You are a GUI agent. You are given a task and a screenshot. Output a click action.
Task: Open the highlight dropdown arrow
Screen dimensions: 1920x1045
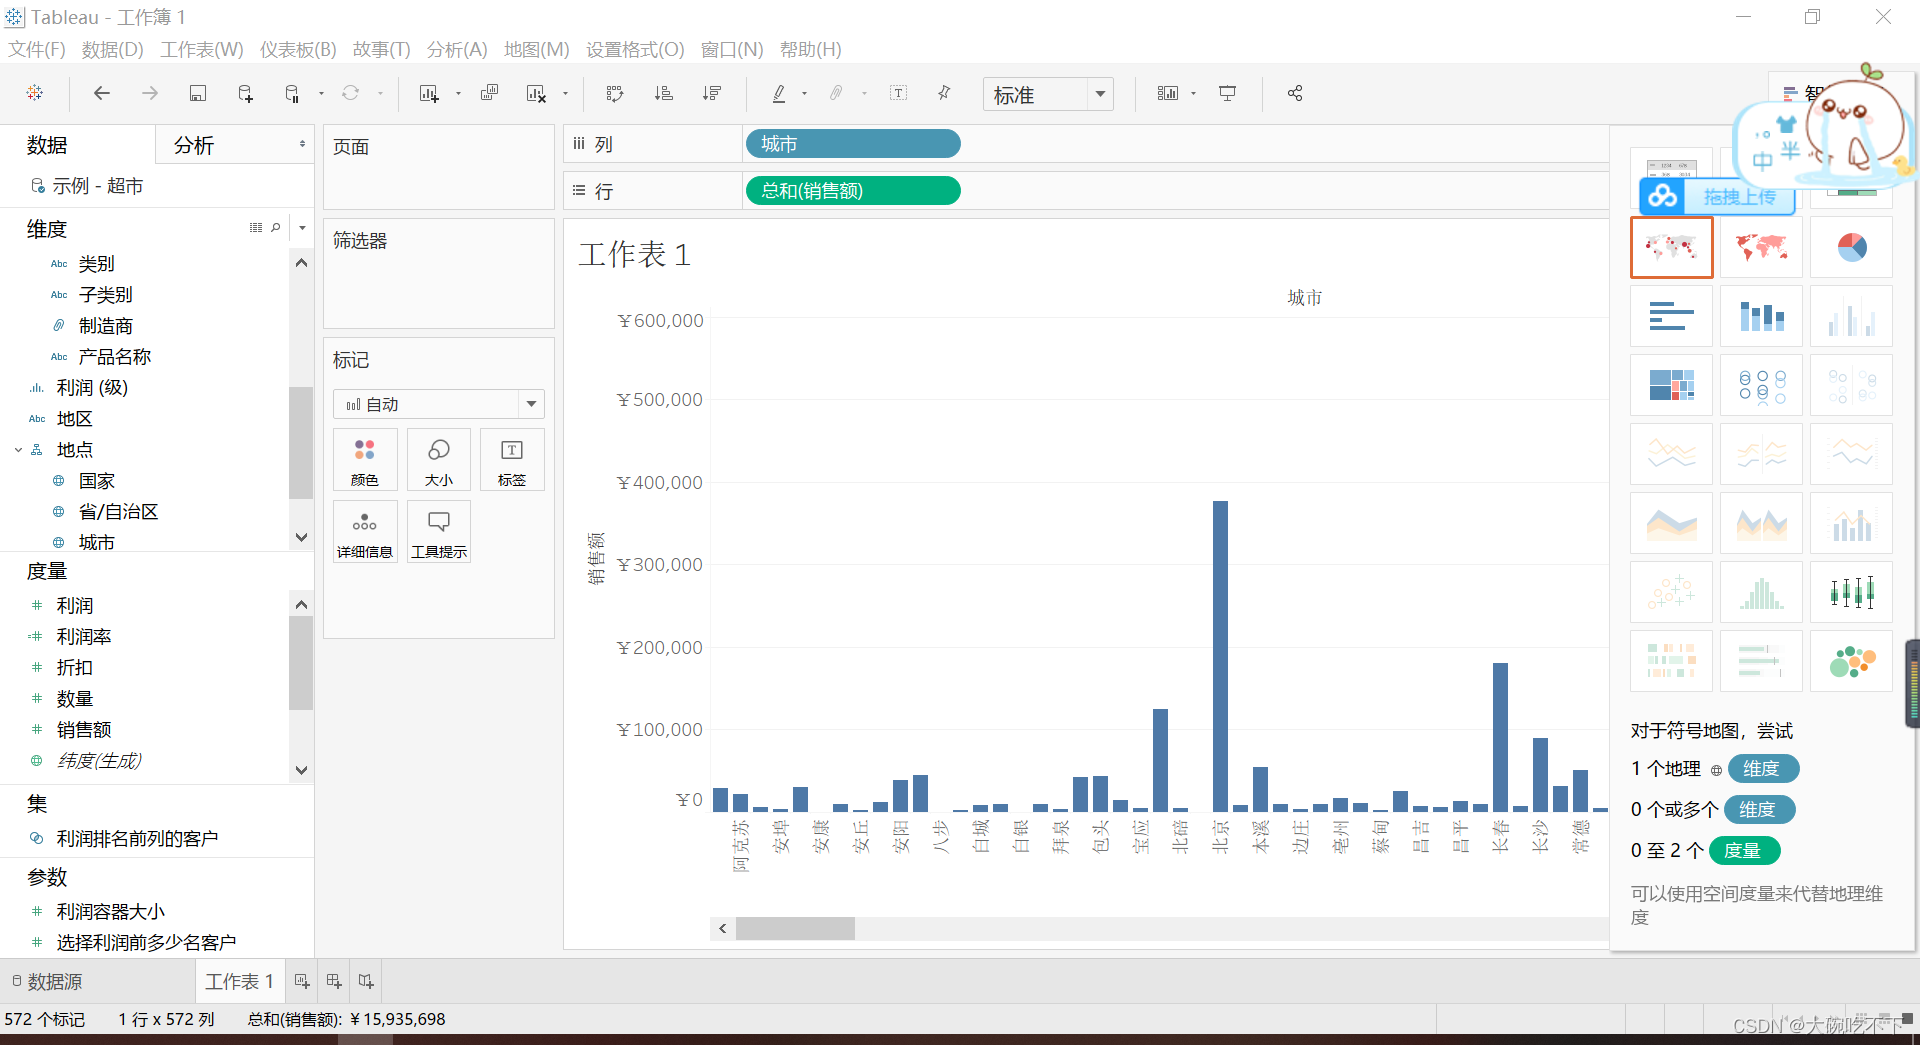point(804,93)
